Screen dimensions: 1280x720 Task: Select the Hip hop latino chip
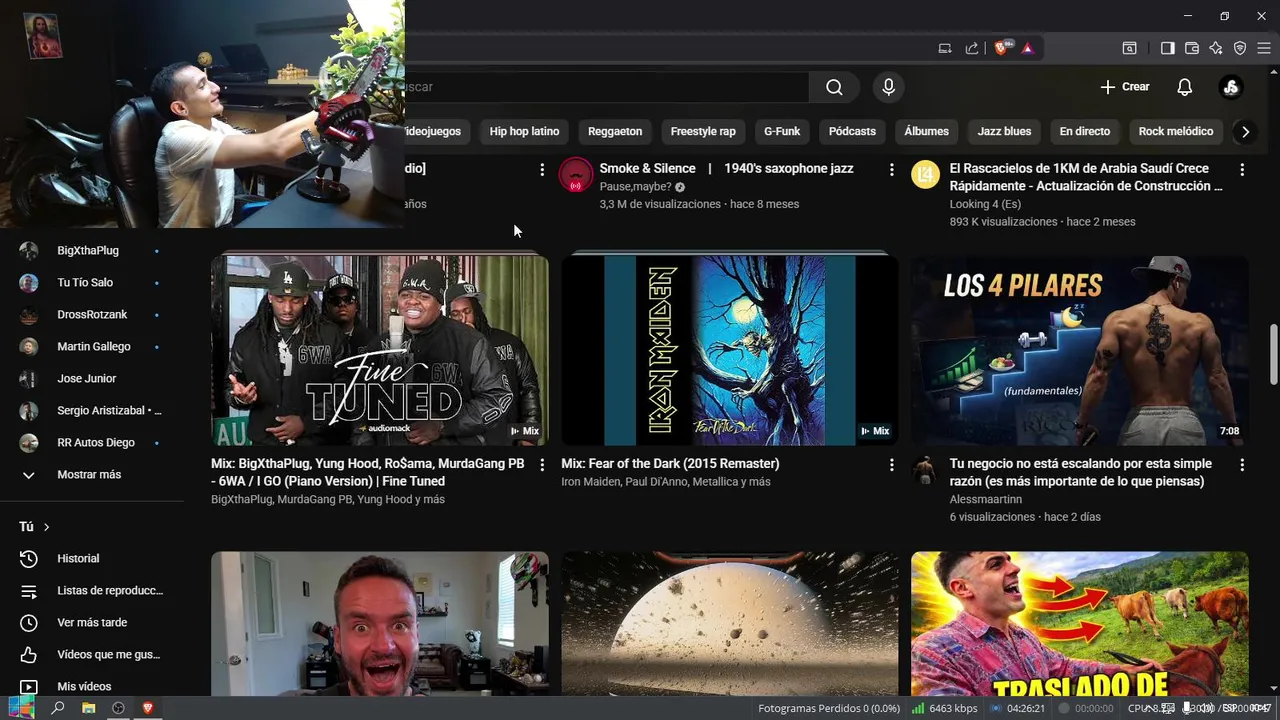click(x=524, y=131)
